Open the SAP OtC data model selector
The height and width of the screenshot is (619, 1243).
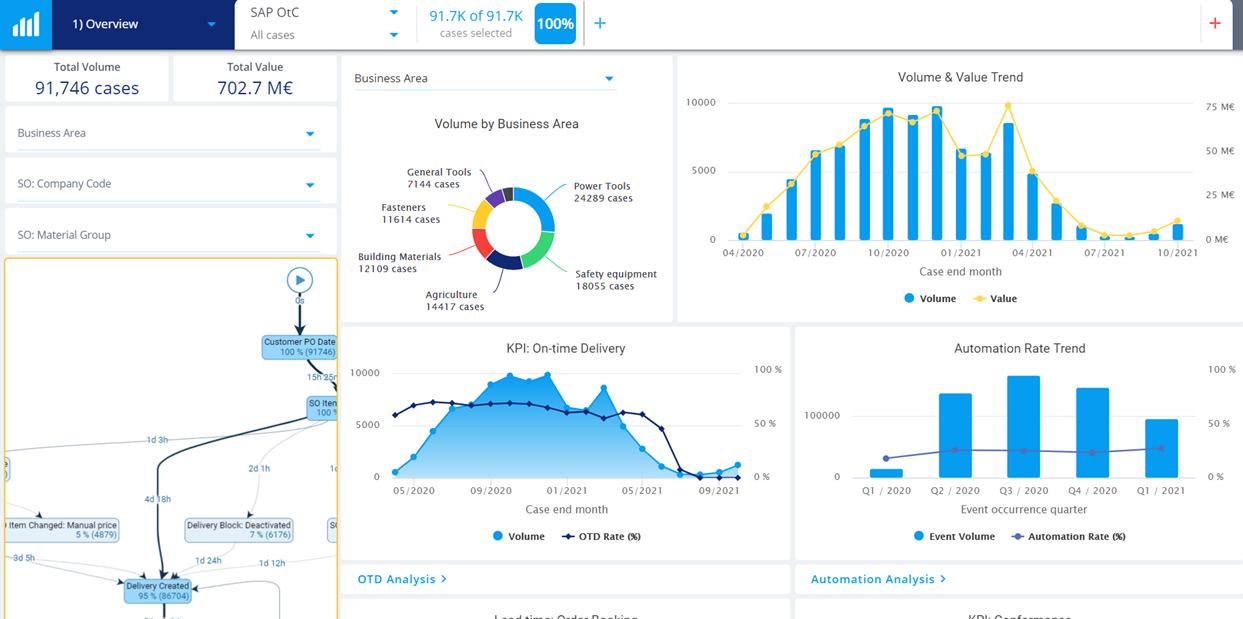coord(320,13)
